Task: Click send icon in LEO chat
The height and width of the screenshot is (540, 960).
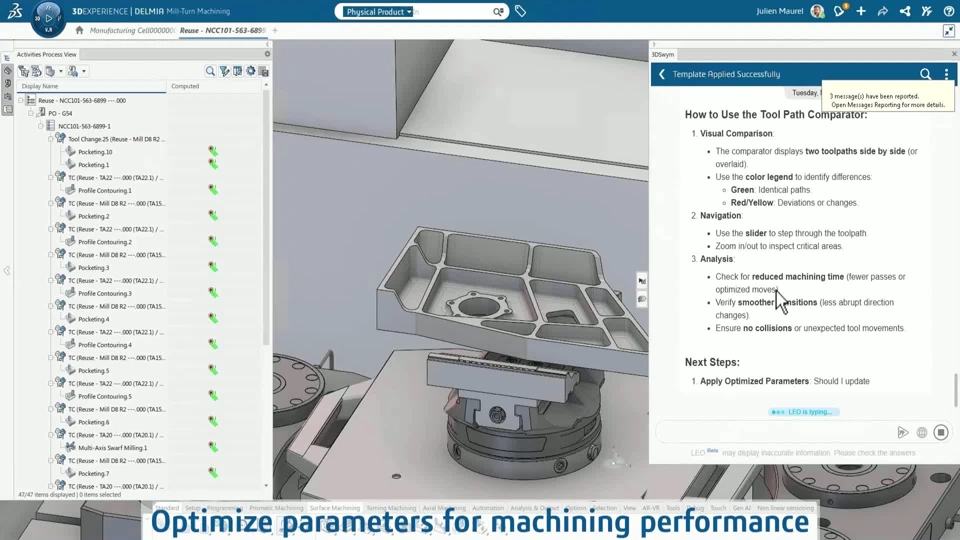Action: click(902, 432)
